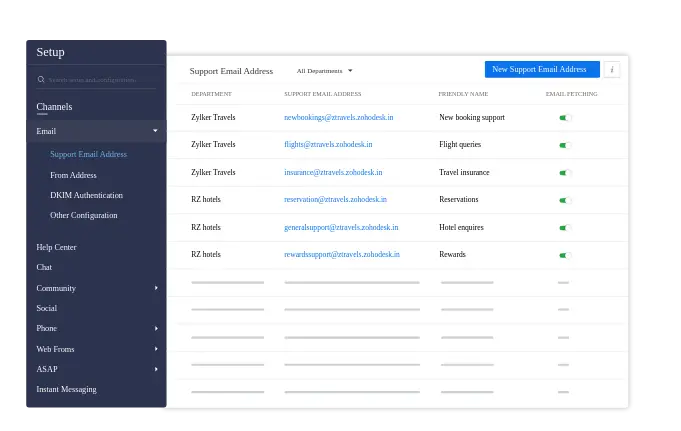Click the search magnifier icon in Setup
Image resolution: width=681 pixels, height=431 pixels.
point(41,79)
